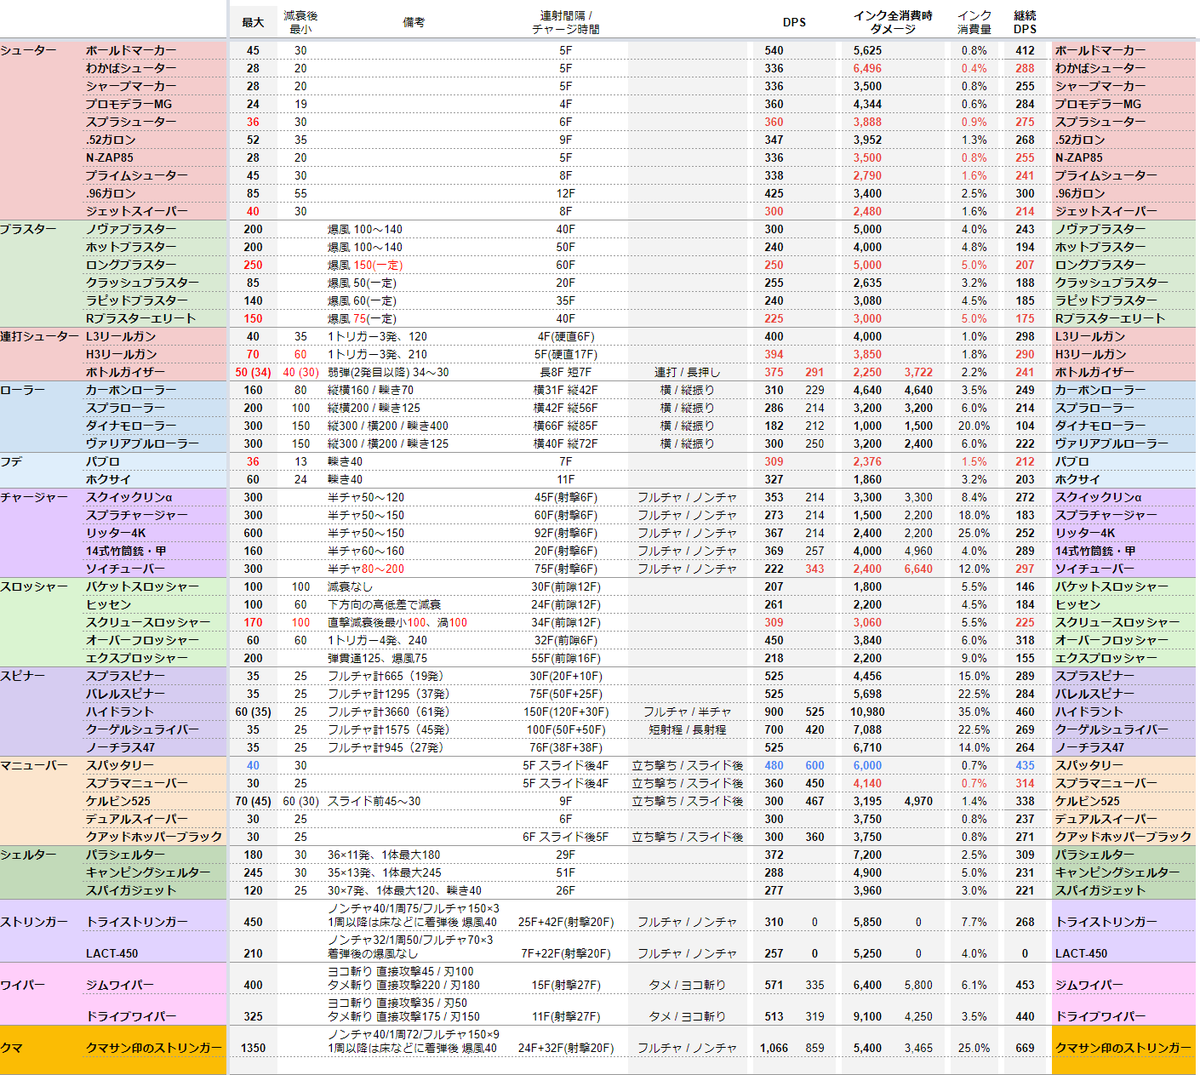Screen dimensions: 1200x1075
Task: Click the フルチャ / 半チャ cell
Action: pyautogui.click(x=687, y=712)
